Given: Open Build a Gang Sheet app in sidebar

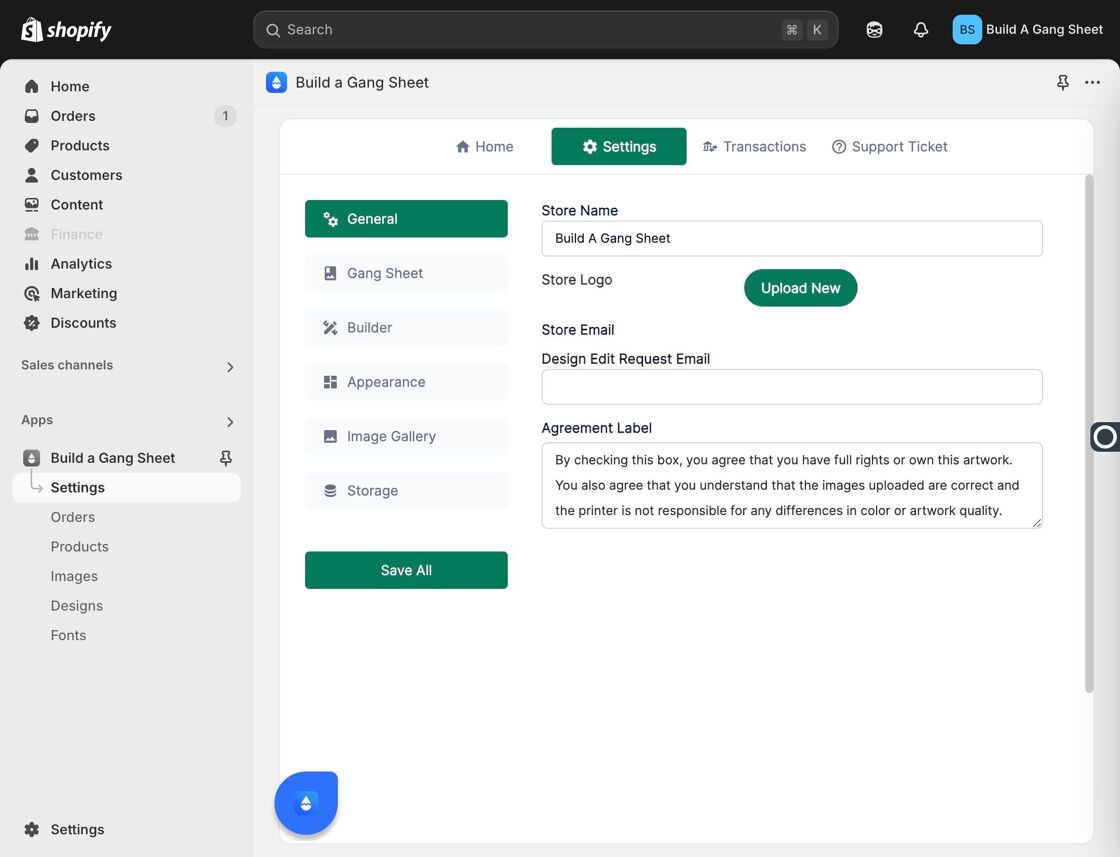Looking at the screenshot, I should 112,458.
